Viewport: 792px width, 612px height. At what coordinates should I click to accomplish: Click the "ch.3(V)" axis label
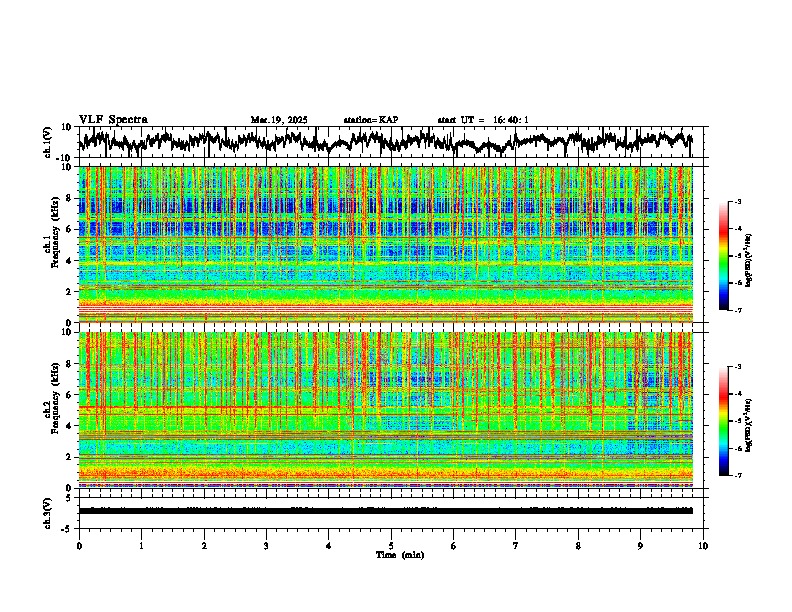48,514
